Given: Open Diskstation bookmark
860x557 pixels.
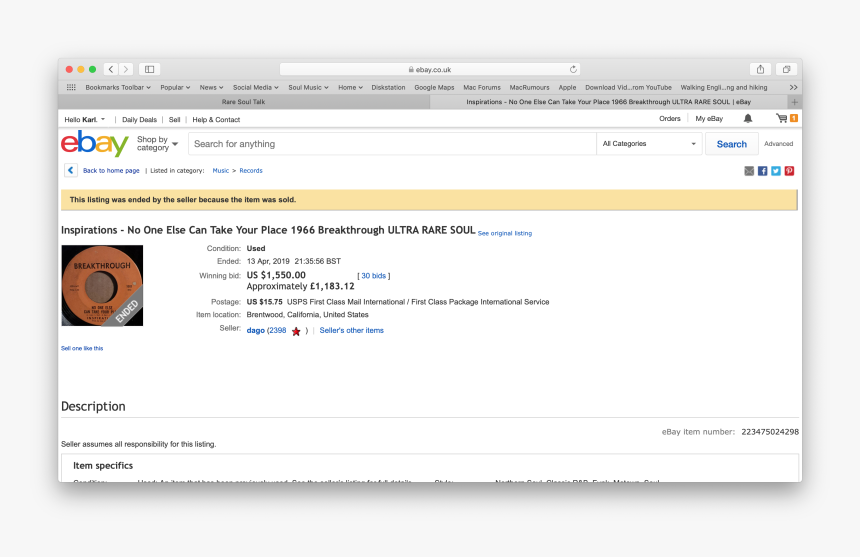Looking at the screenshot, I should [388, 87].
